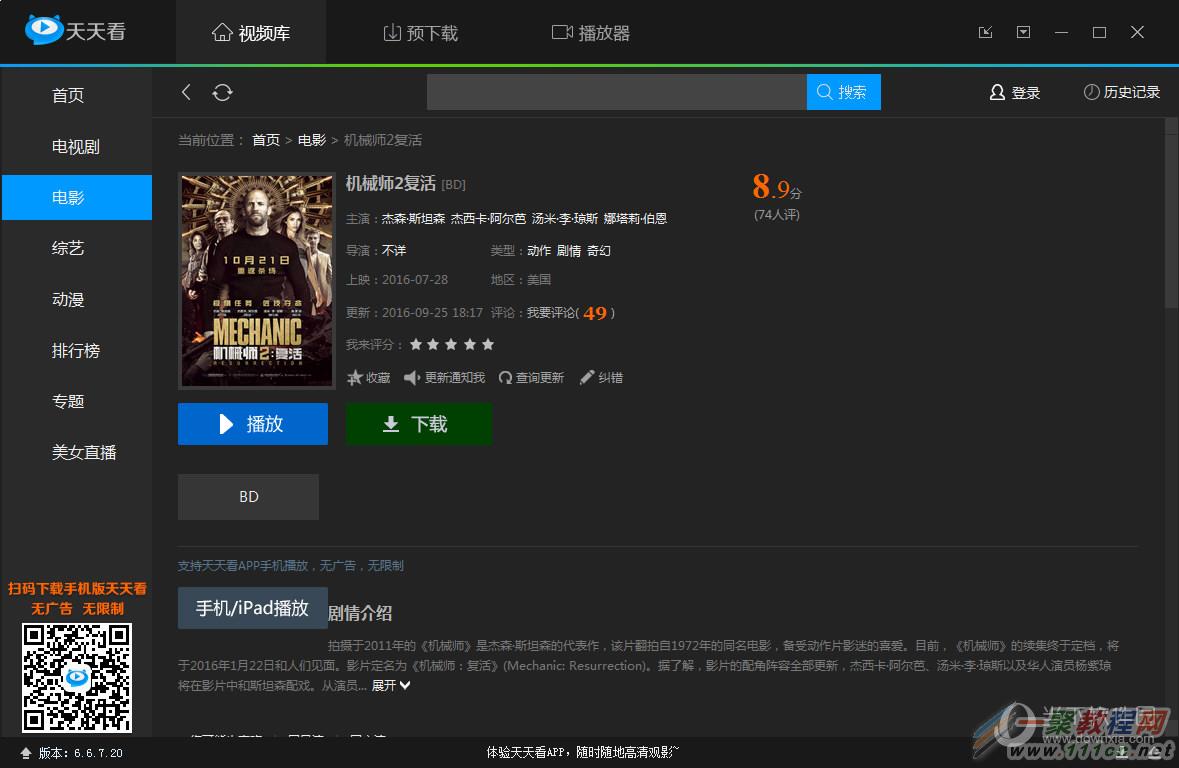Rate the movie with the fourth star

pos(470,345)
